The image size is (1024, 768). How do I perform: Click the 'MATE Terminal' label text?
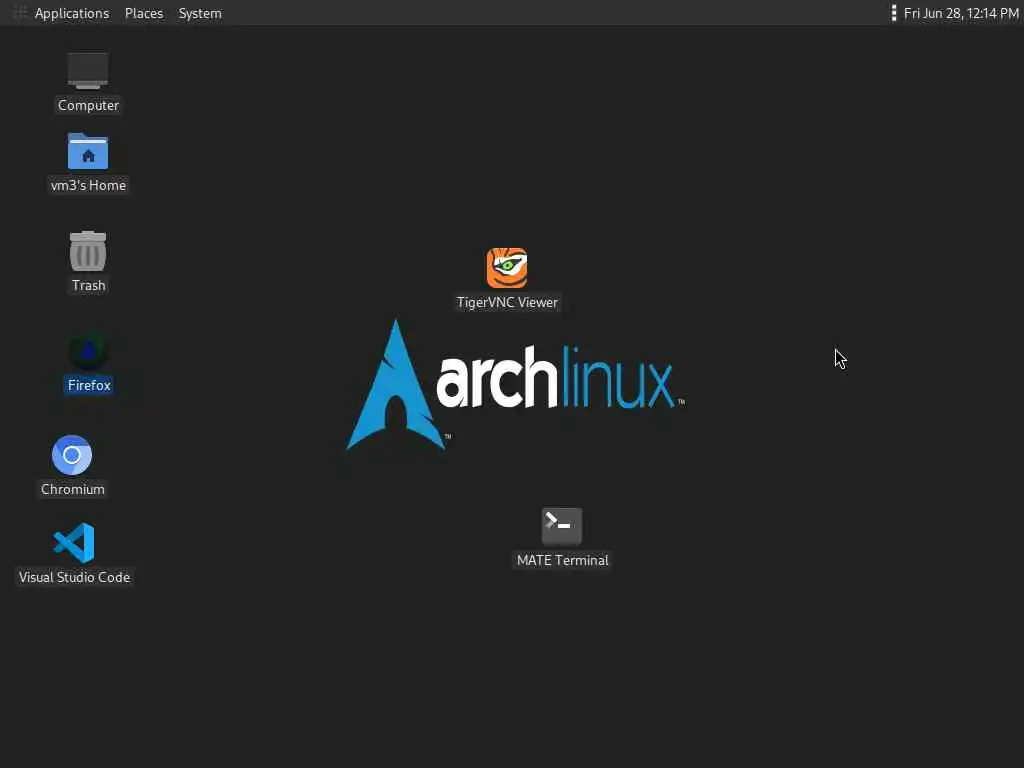click(x=562, y=560)
